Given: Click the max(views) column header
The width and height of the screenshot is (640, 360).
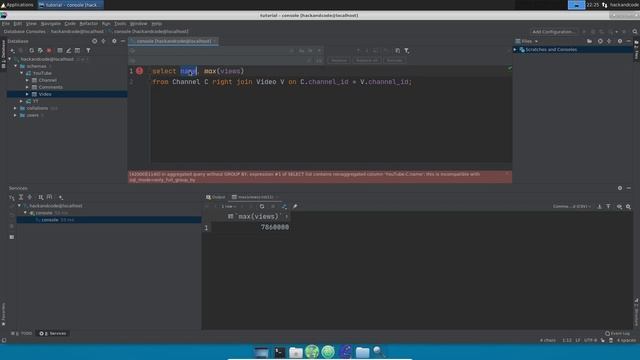Looking at the screenshot, I should click(259, 216).
